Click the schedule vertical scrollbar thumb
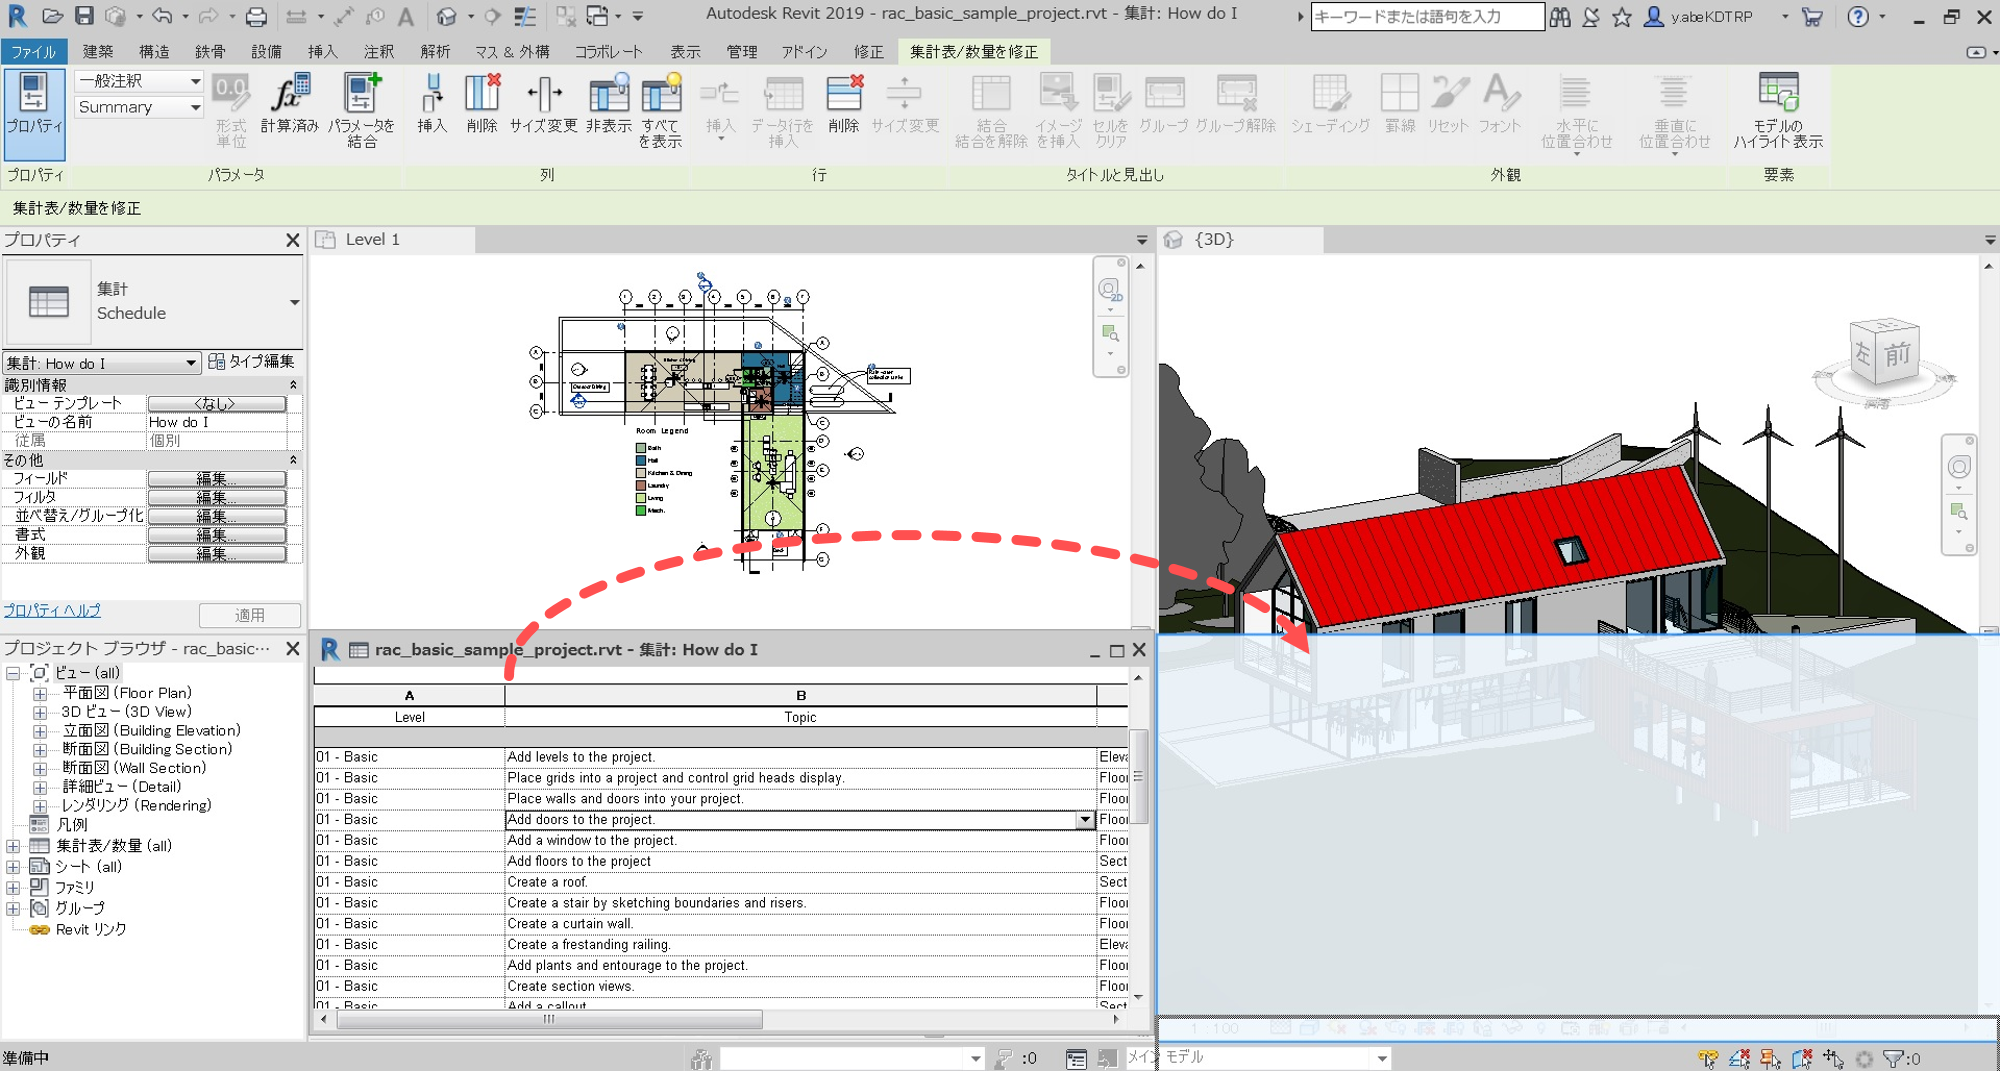 coord(1138,776)
